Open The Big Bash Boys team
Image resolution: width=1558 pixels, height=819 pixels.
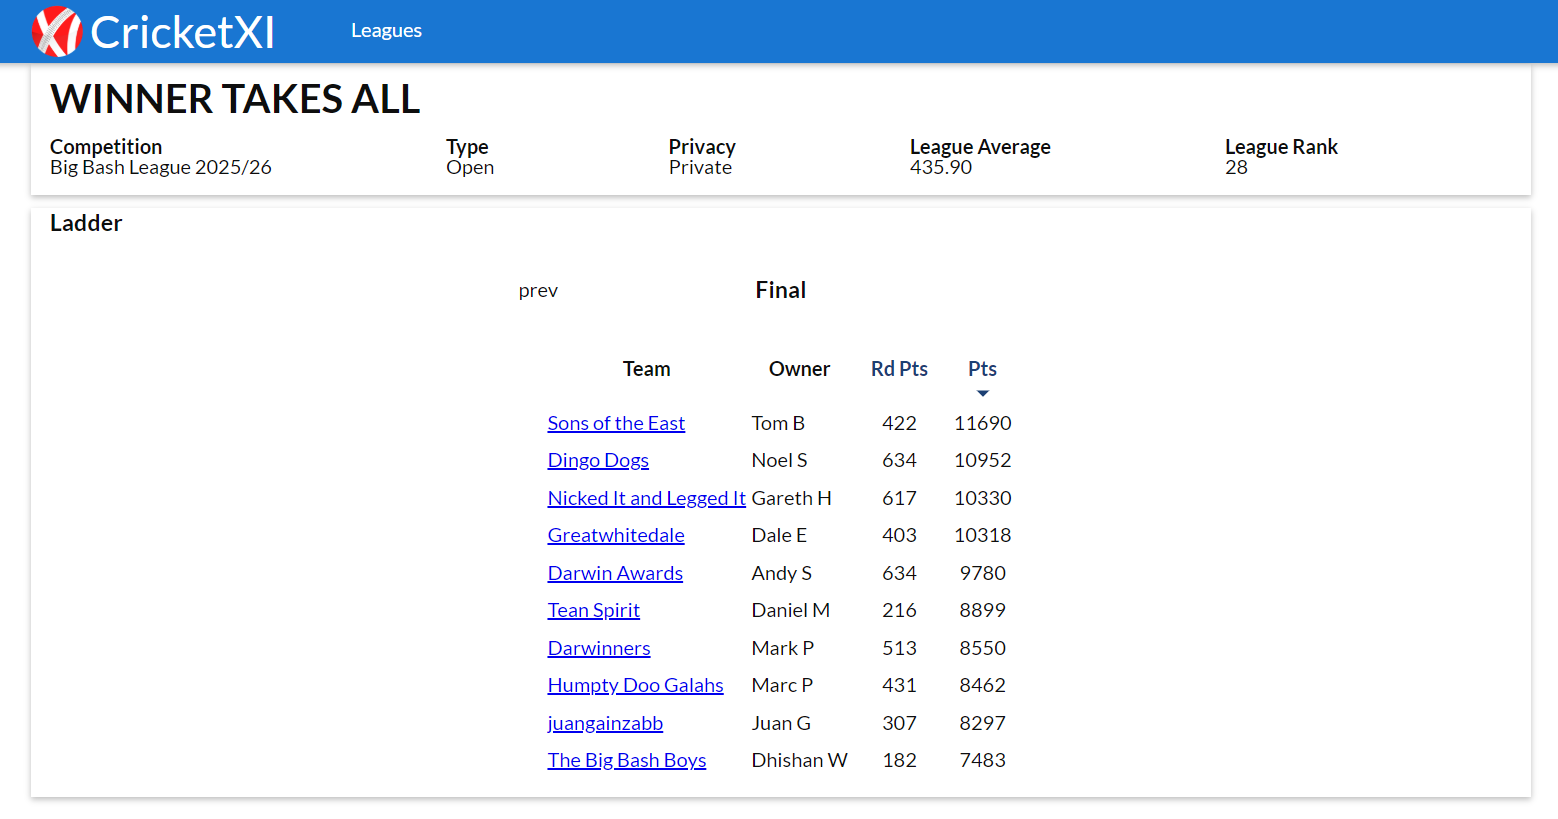pos(627,760)
